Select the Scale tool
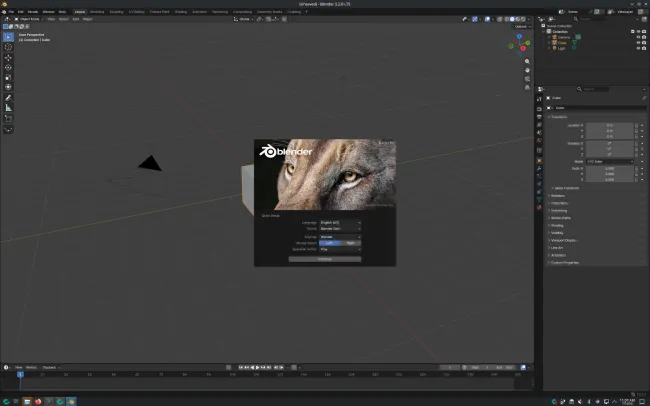 tap(8, 77)
